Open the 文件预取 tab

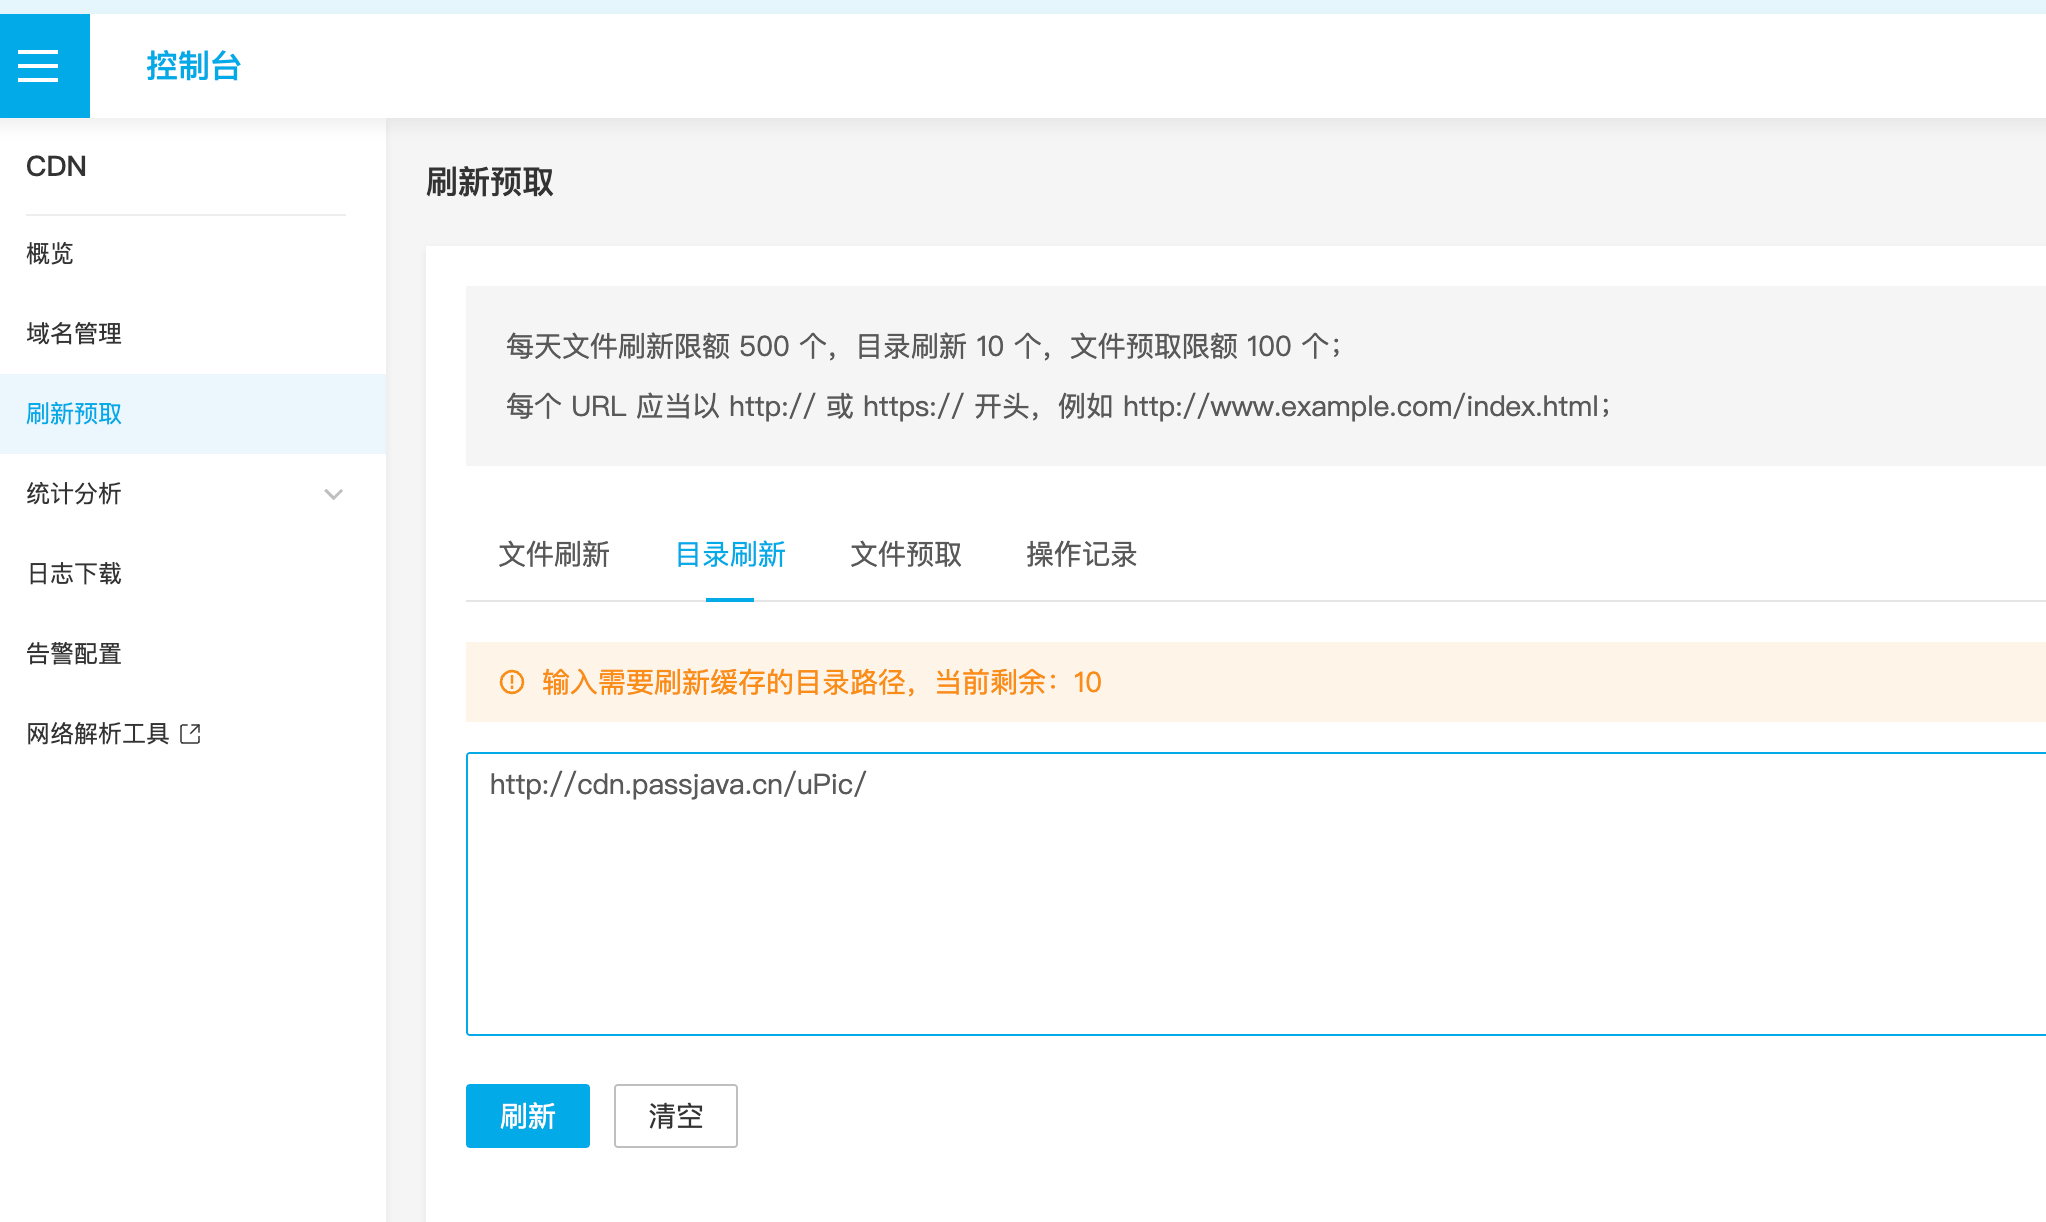point(906,554)
